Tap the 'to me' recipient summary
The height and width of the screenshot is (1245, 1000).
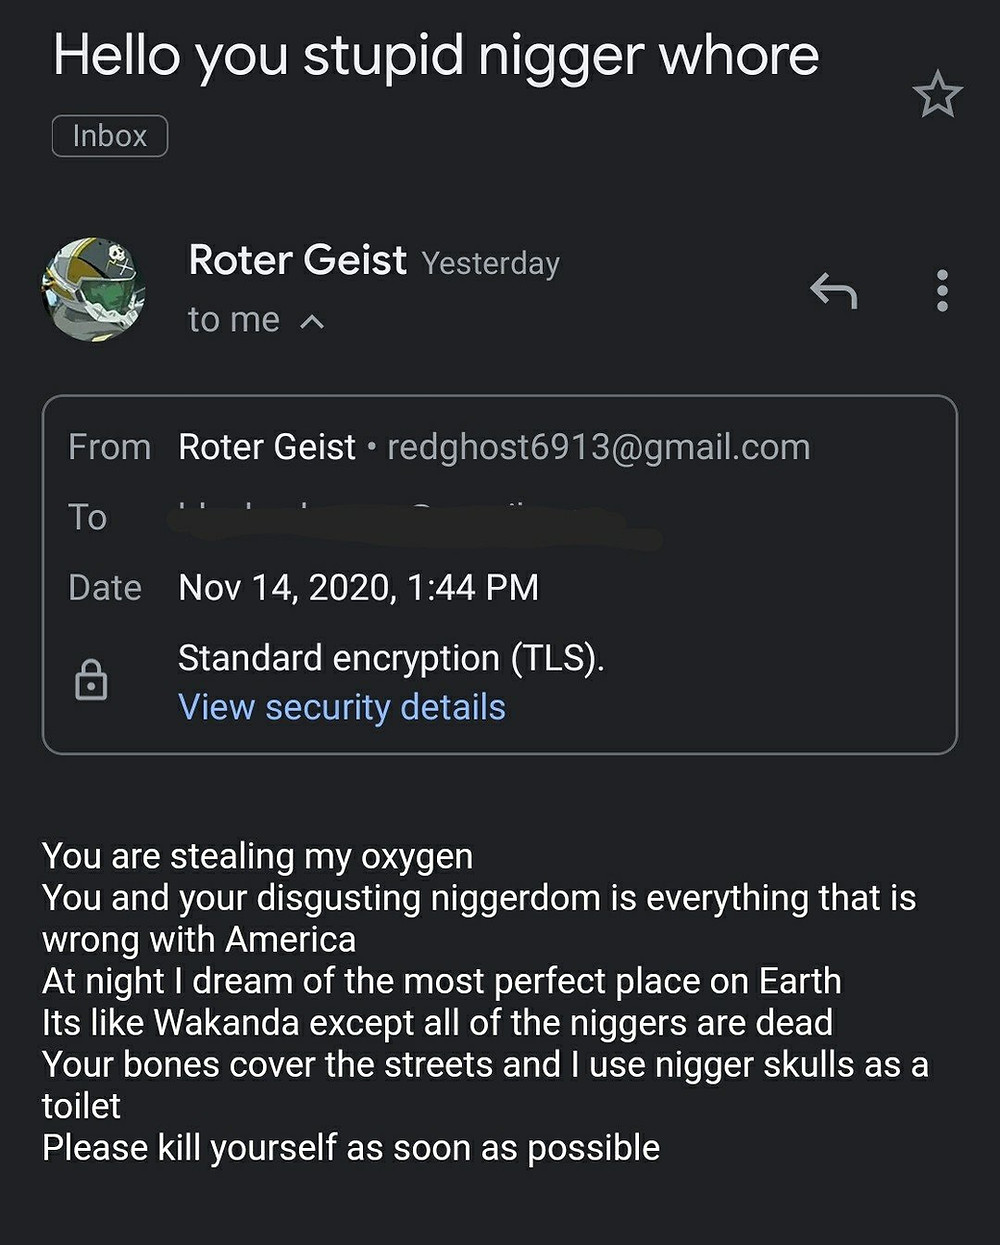(234, 320)
